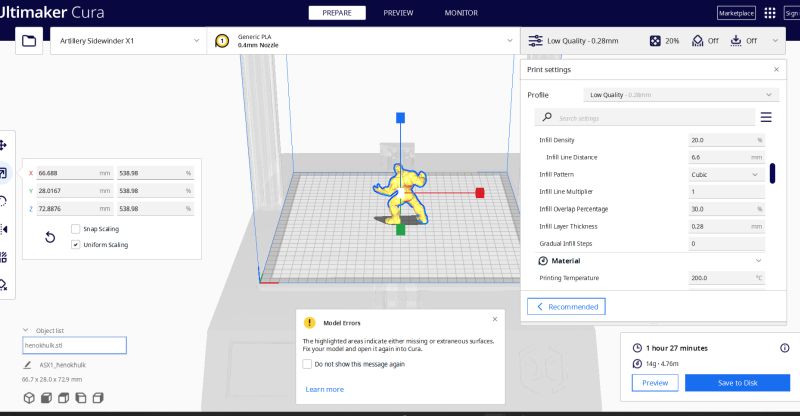This screenshot has height=416, width=800.
Task: Click the Sign in button
Action: pyautogui.click(x=792, y=13)
